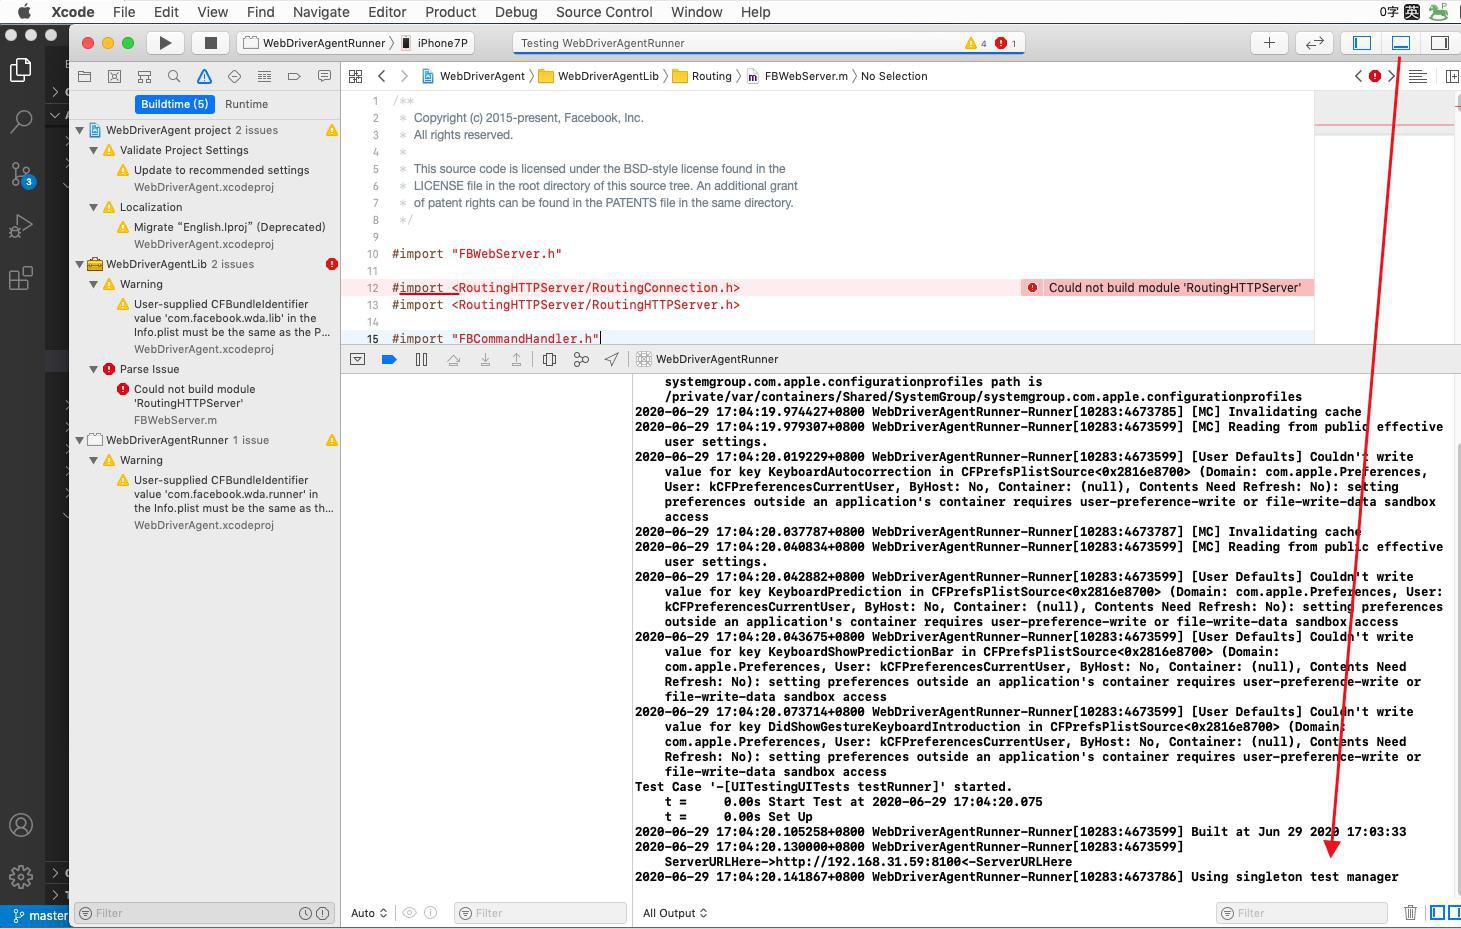The height and width of the screenshot is (929, 1461).
Task: Select com.facebook.wda.runner CFBundleIdentifier warning
Action: click(x=233, y=494)
